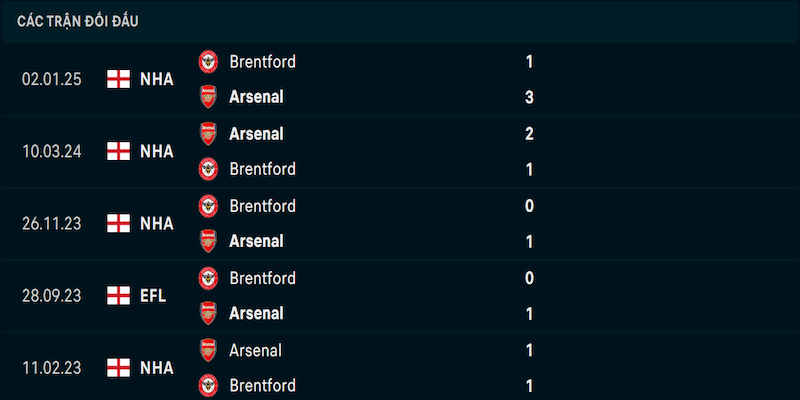Open Arsenal name in 11.02.23 match
Image resolution: width=800 pixels, height=400 pixels.
(x=255, y=351)
